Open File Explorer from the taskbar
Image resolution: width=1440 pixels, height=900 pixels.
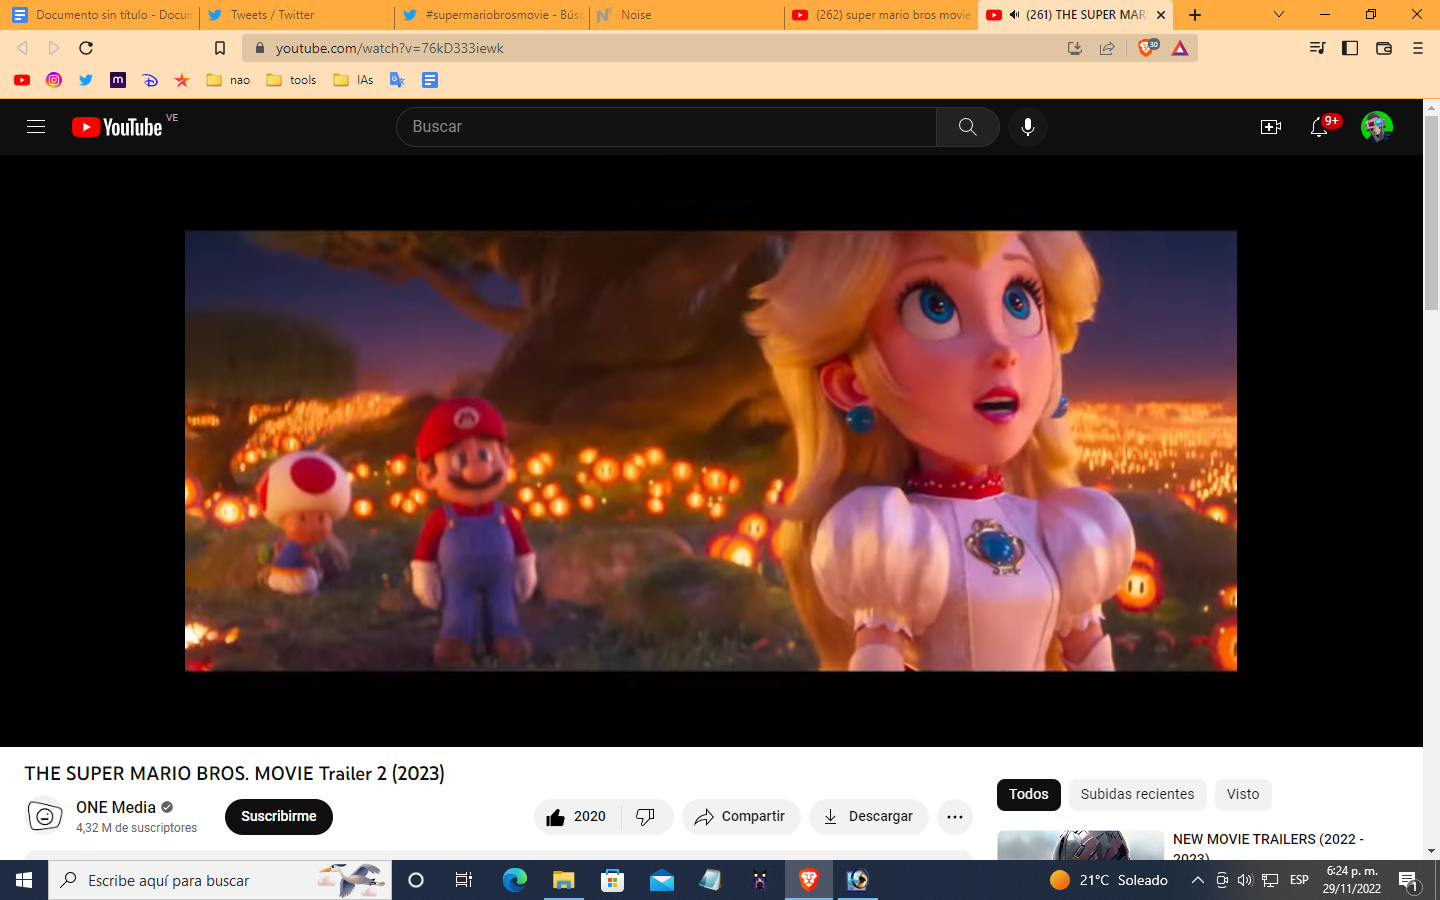564,880
